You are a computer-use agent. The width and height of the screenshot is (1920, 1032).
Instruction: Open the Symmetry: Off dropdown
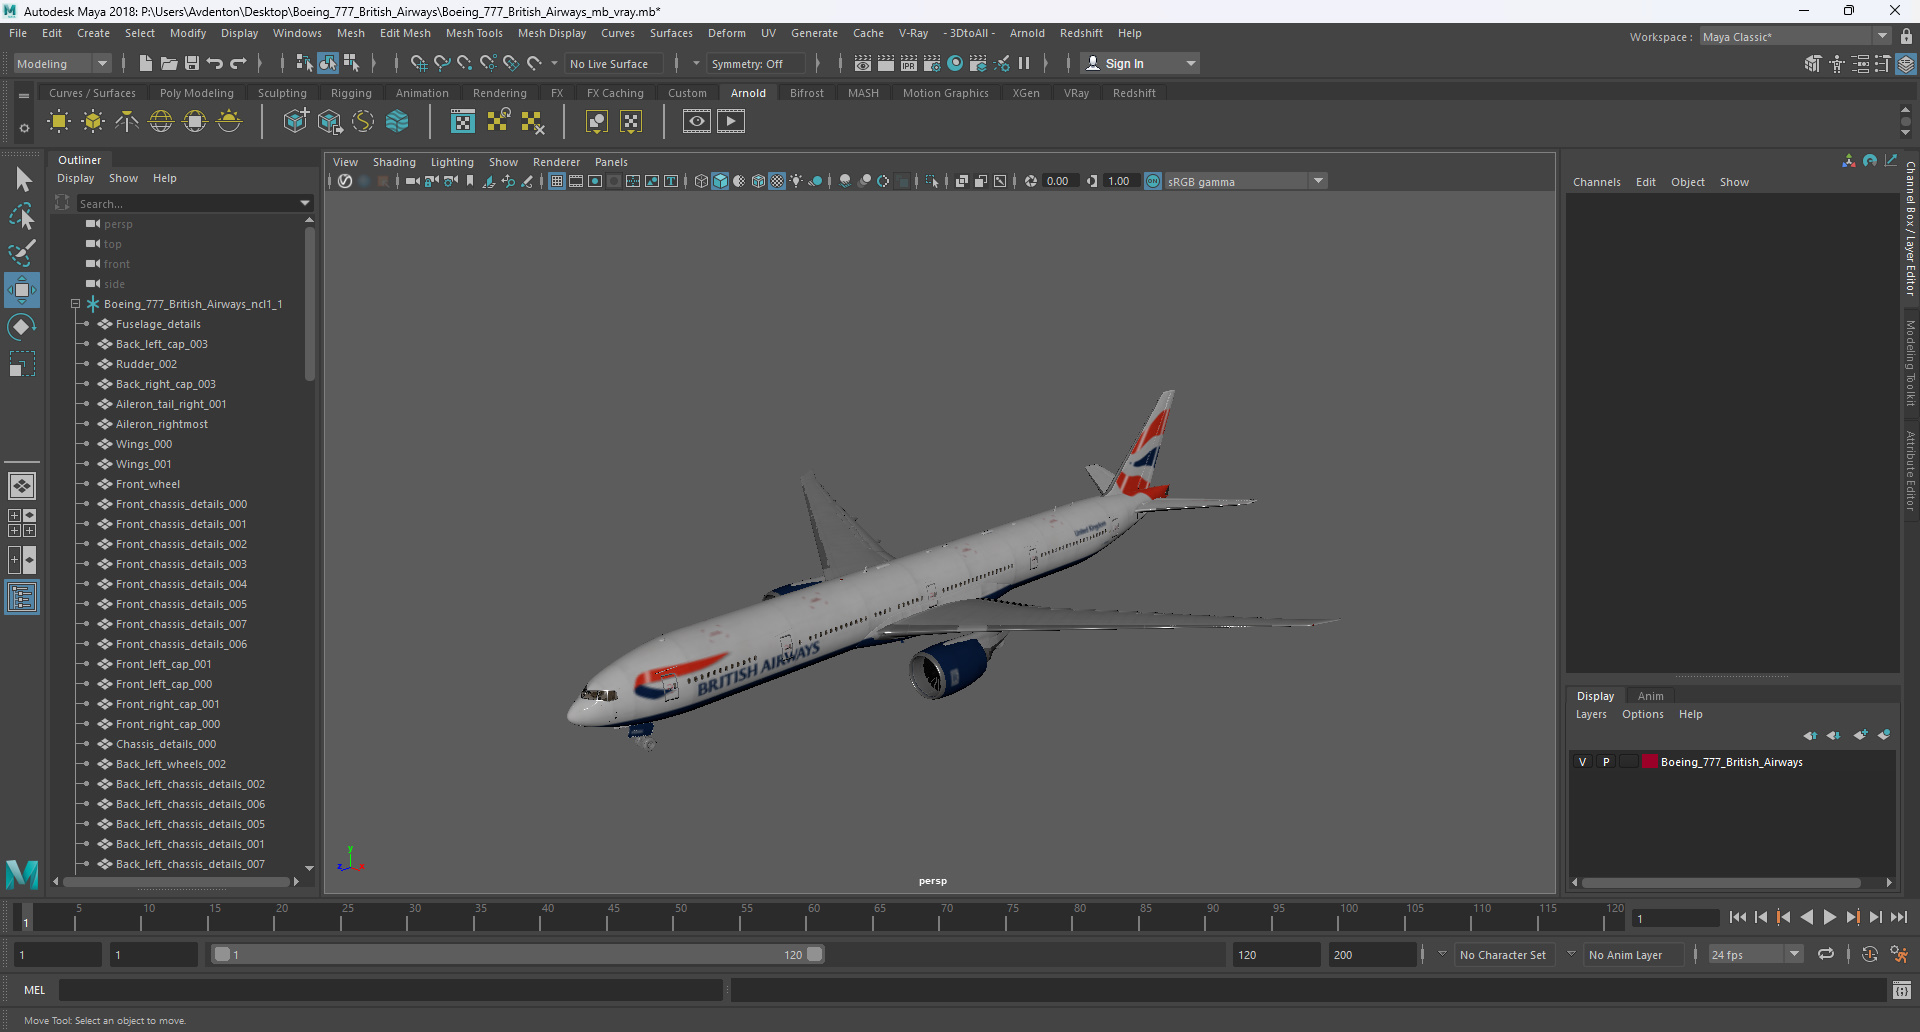[756, 63]
